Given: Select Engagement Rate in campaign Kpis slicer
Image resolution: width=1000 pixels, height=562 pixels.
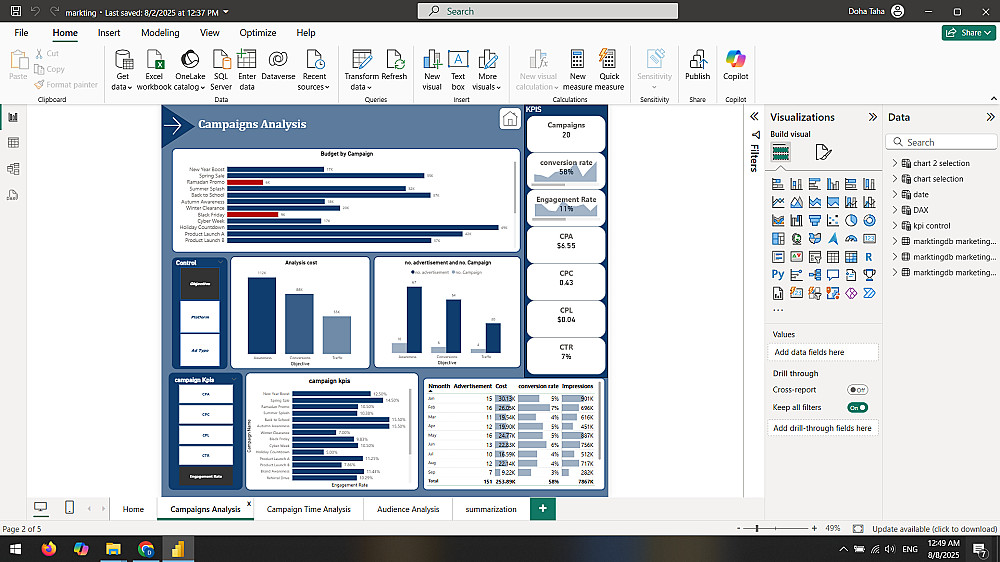Looking at the screenshot, I should point(206,476).
